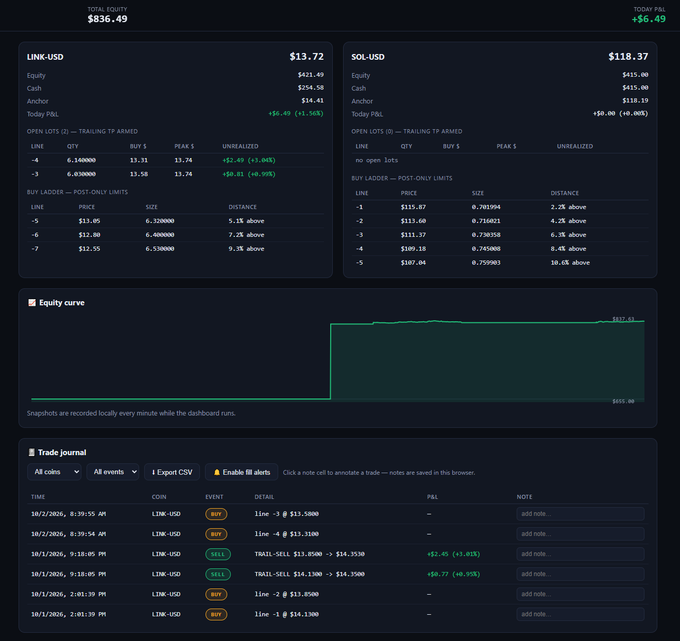The image size is (680, 641).
Task: Click LINK ladder price $12.55
Action: pyautogui.click(x=89, y=249)
